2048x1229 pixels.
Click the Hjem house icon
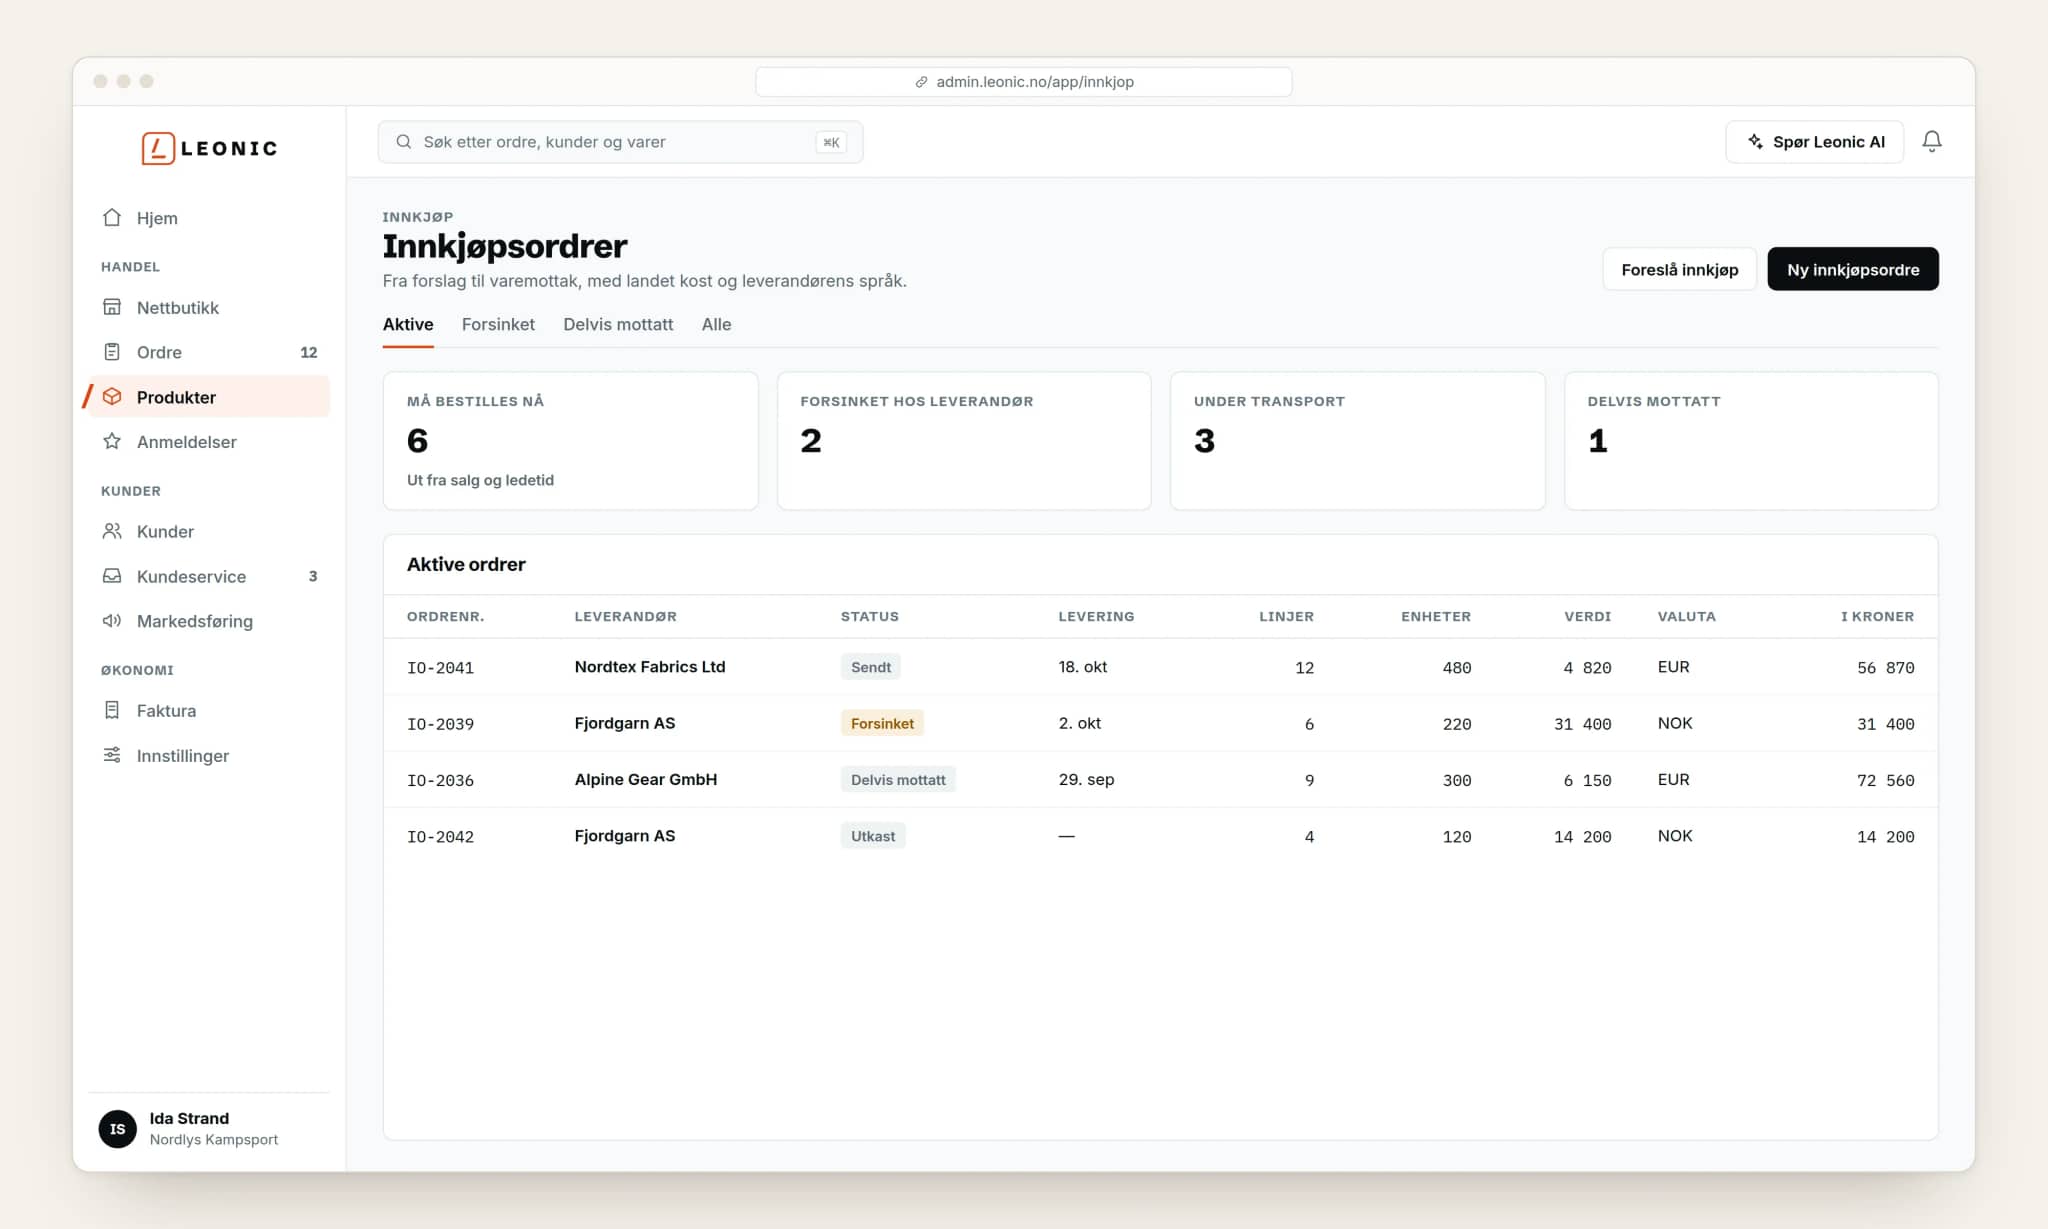[112, 218]
